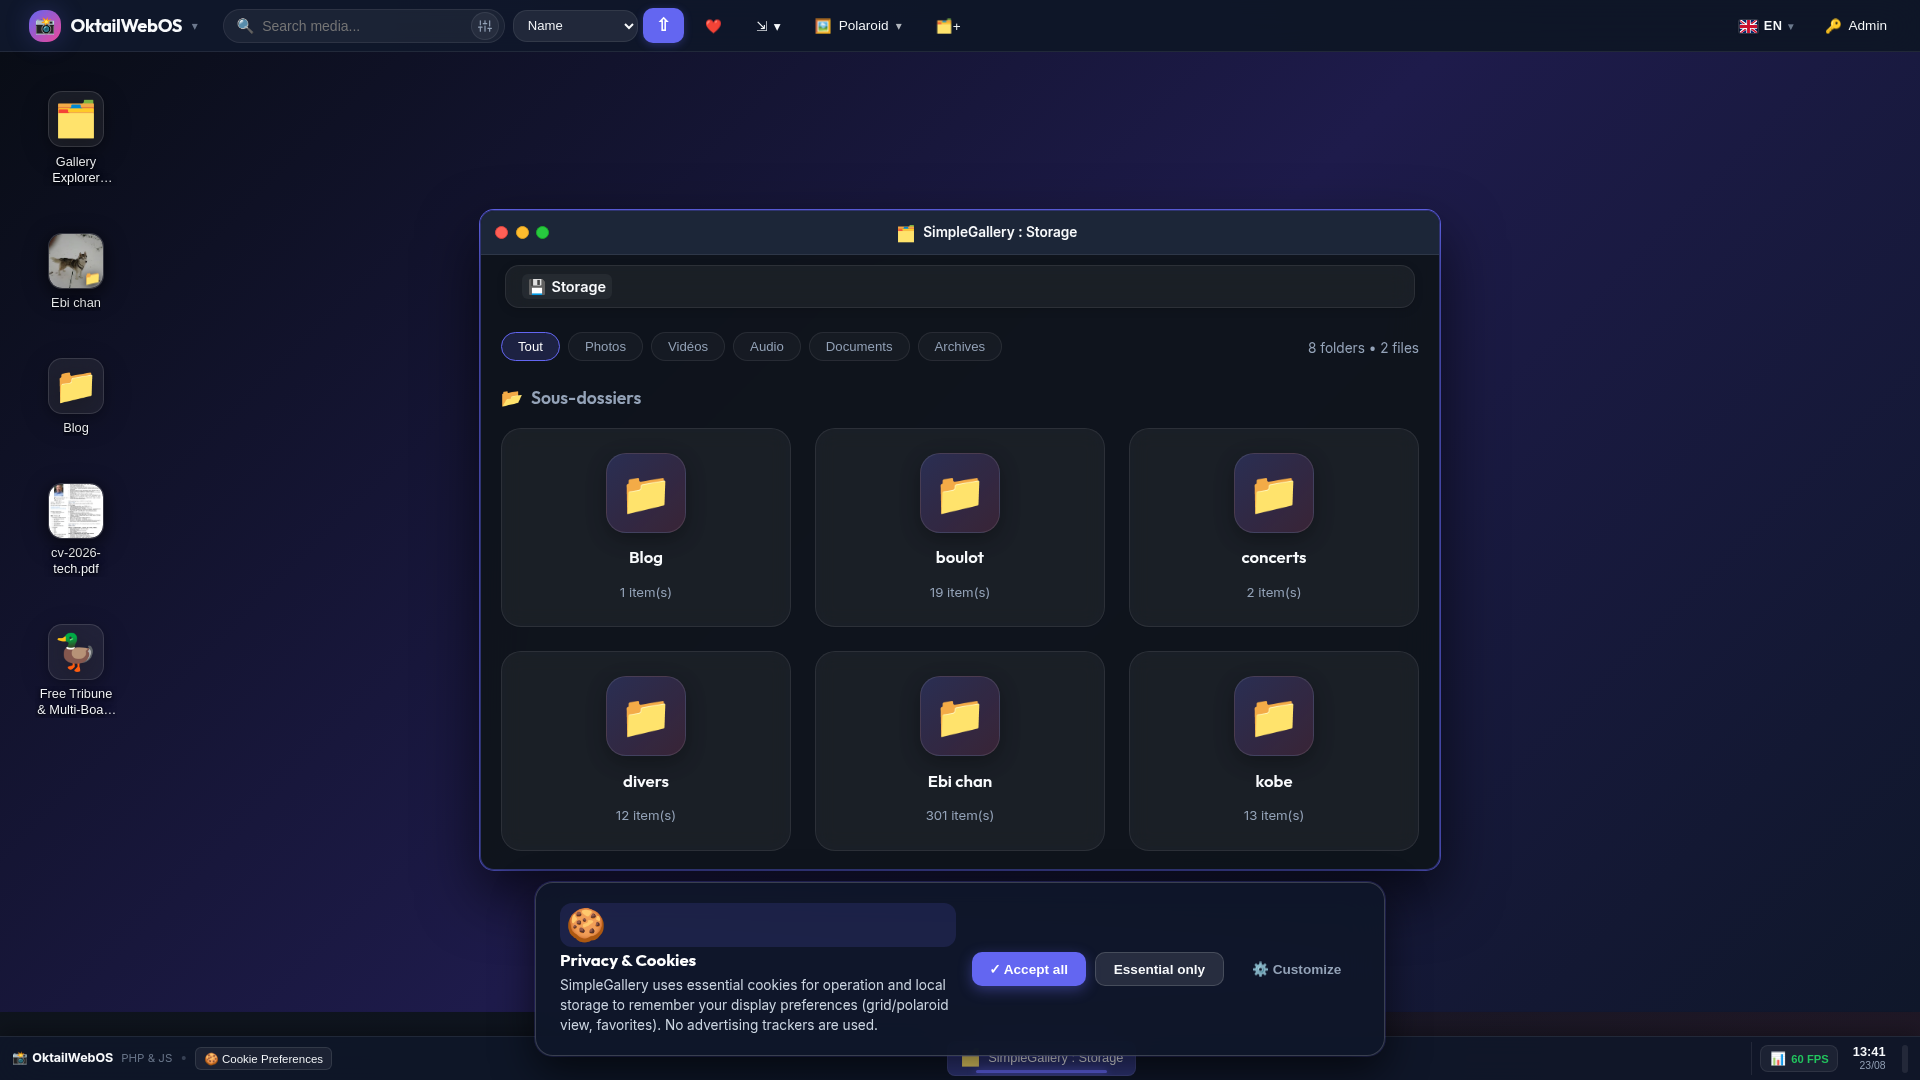Open search filter settings icon

point(485,26)
